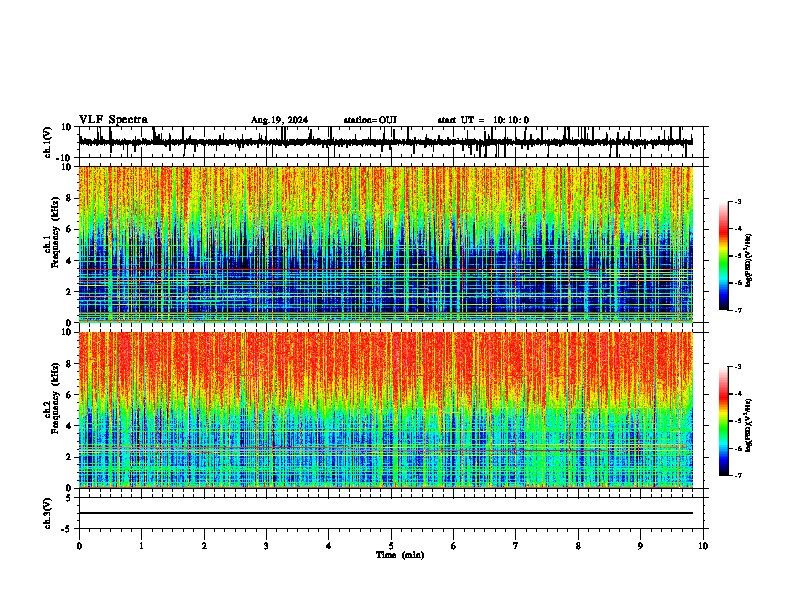Click the ch.1 spectrogram color scale bar

click(x=724, y=256)
